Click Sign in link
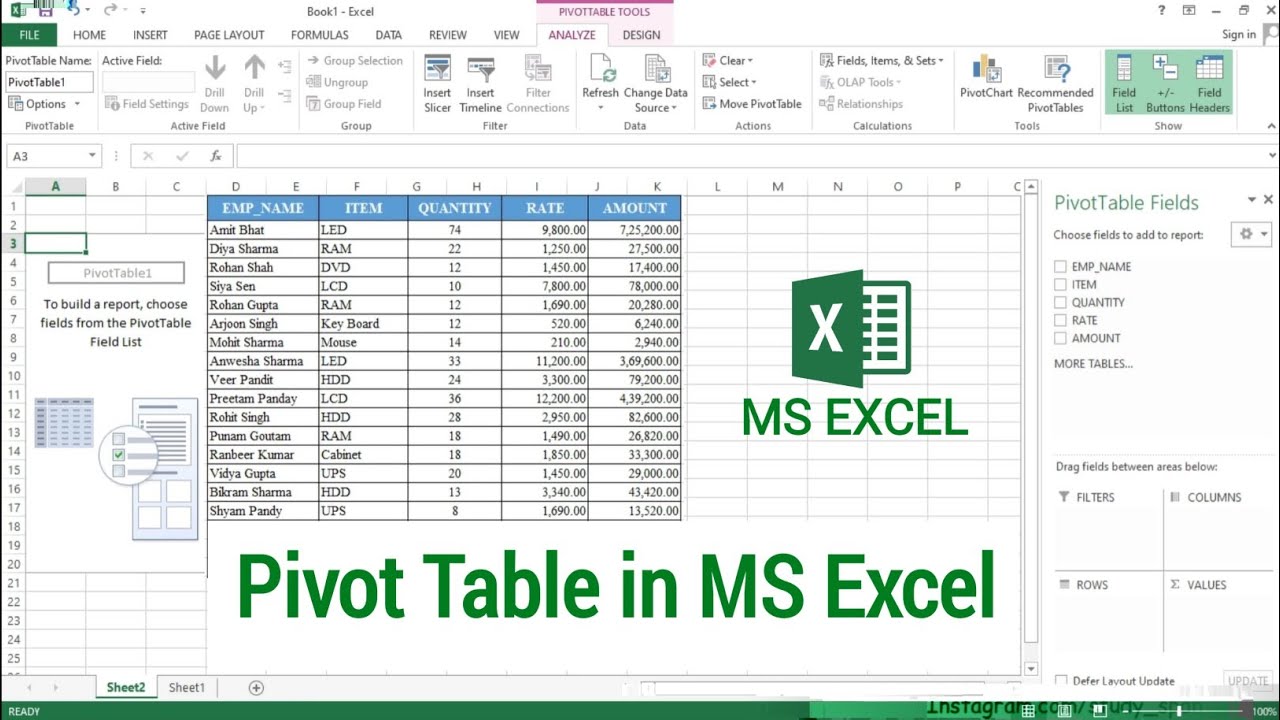Image resolution: width=1280 pixels, height=720 pixels. coord(1238,35)
